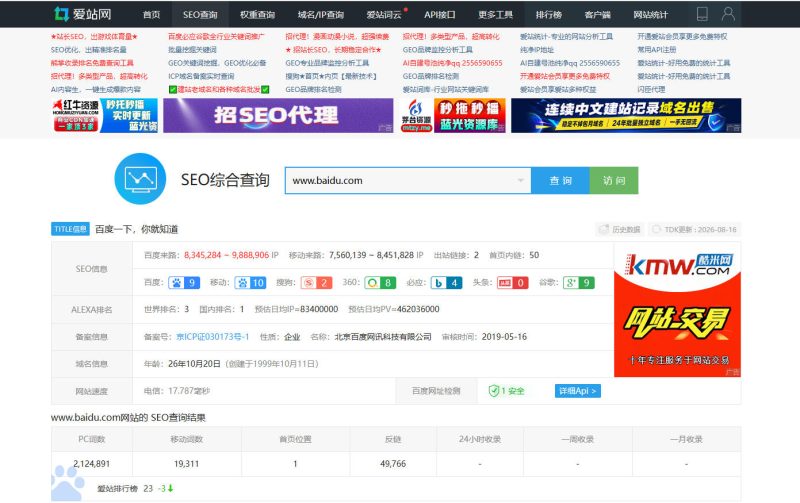
Task: Click the 预估日均IP=83400000 text
Action: pos(296,309)
